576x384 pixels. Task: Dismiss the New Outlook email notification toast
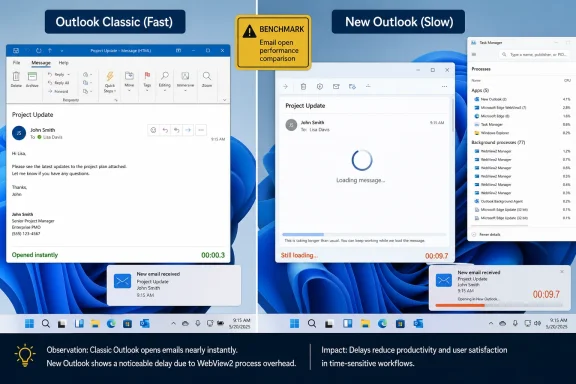(562, 272)
